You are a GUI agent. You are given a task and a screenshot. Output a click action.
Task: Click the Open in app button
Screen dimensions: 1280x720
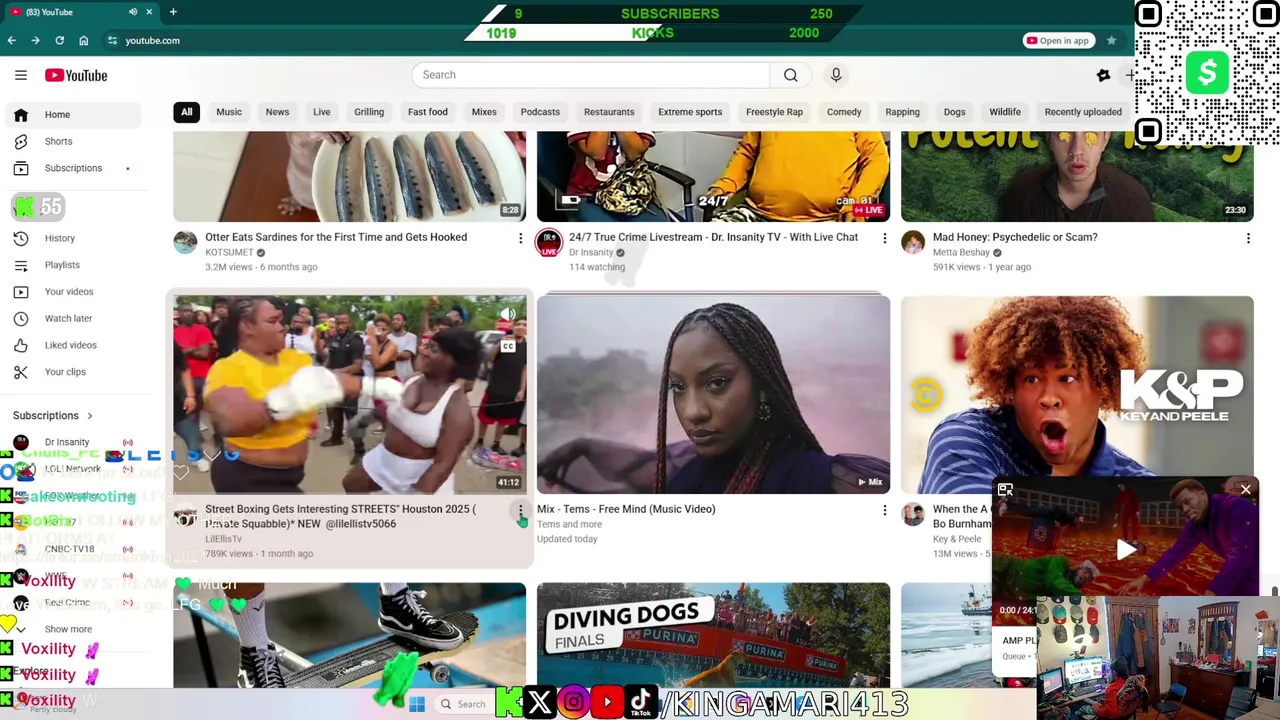(1057, 40)
